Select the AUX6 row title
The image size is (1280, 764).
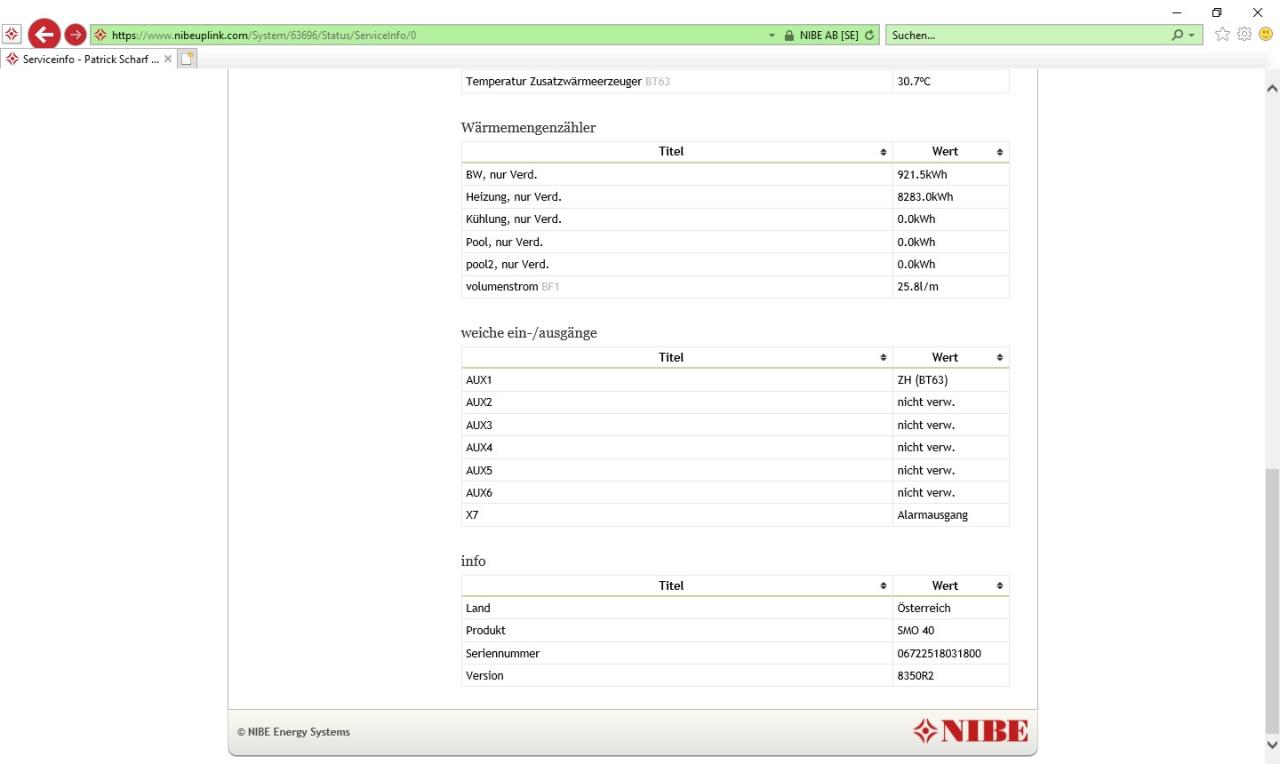[x=479, y=493]
